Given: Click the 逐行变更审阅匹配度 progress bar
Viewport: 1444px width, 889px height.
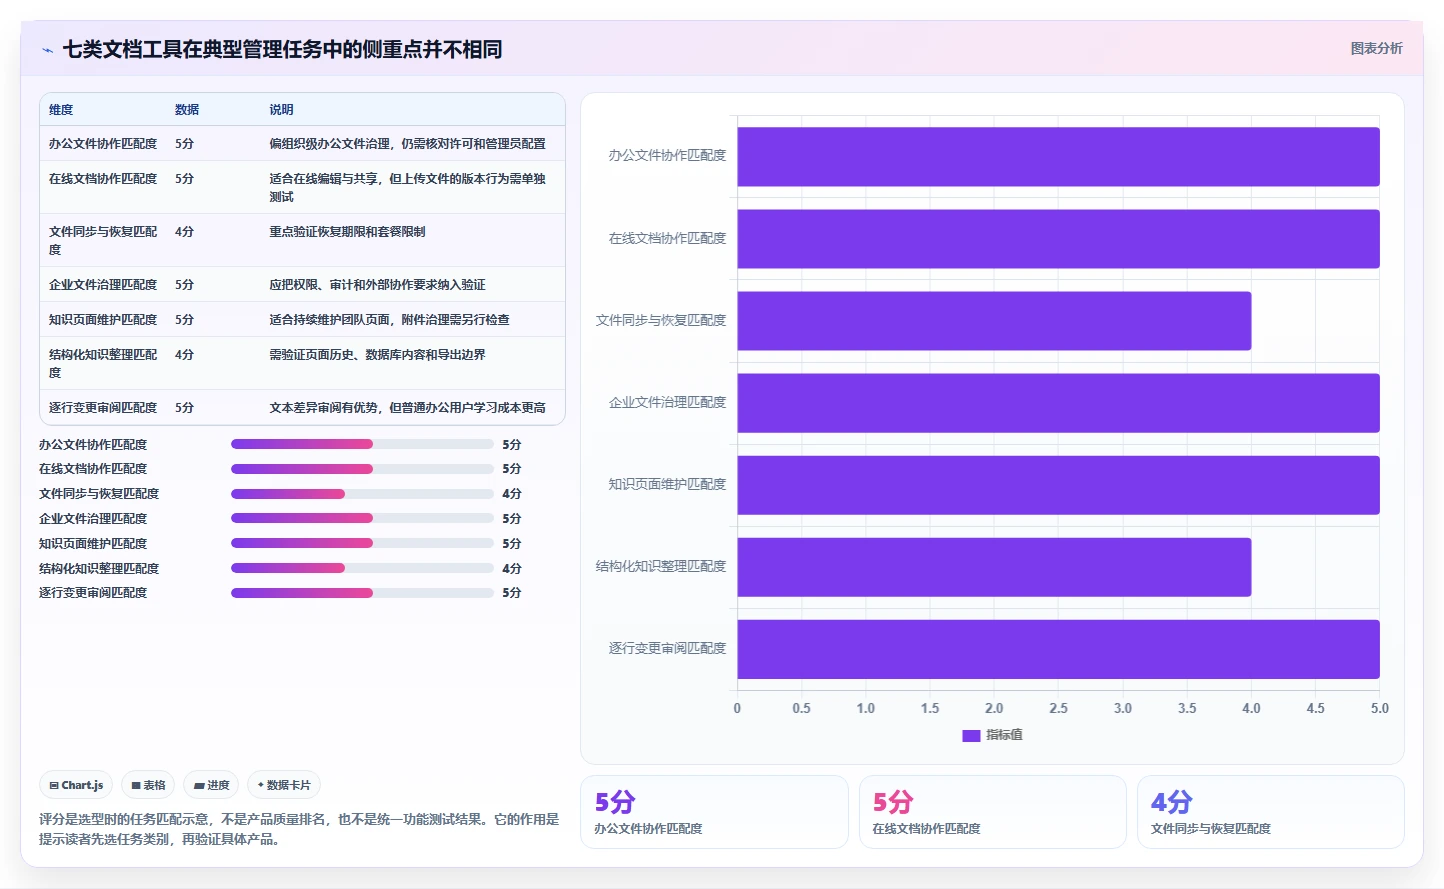Looking at the screenshot, I should (x=362, y=593).
